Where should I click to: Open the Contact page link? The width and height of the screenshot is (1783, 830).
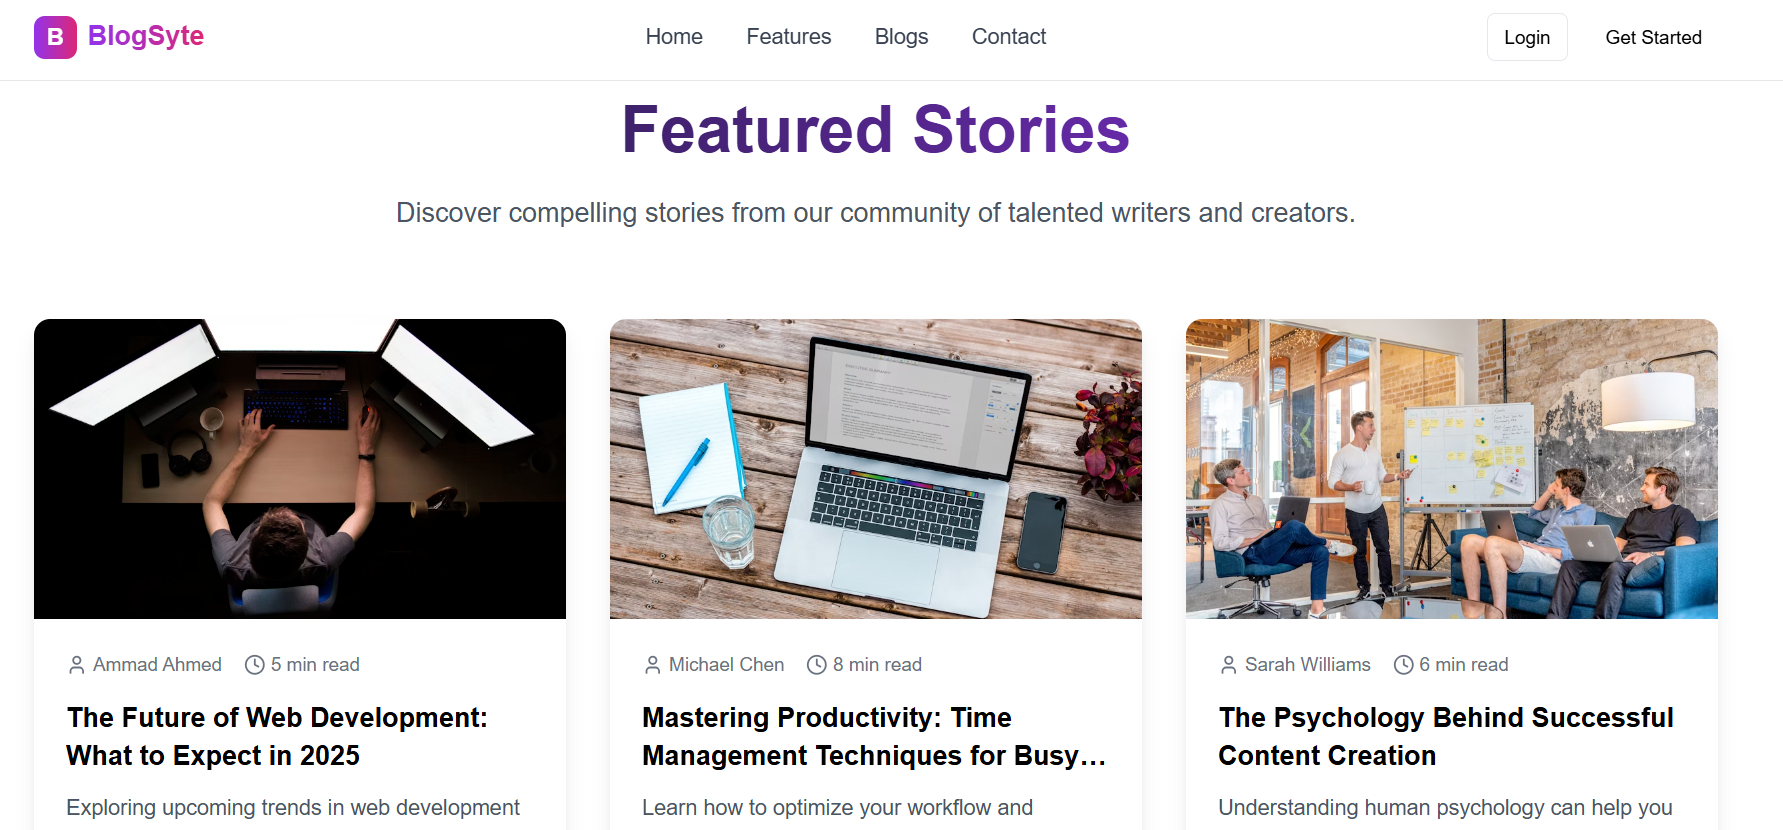tap(1008, 37)
